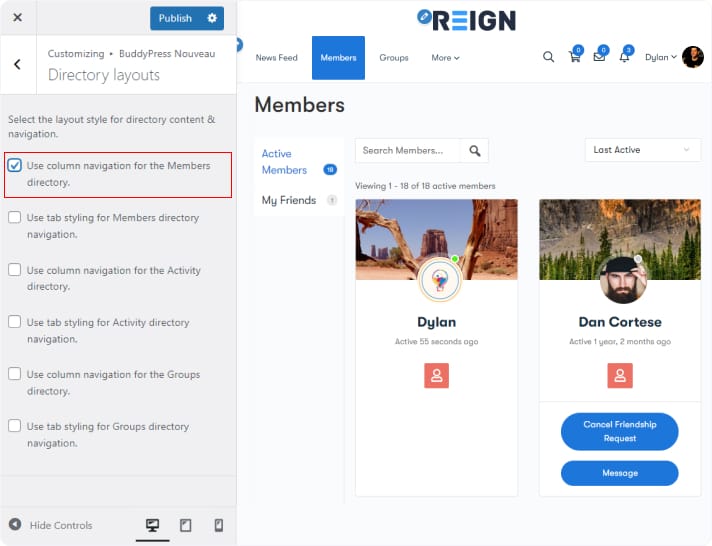The height and width of the screenshot is (546, 712).
Task: Click the Cancel Friendship Request button
Action: (x=619, y=431)
